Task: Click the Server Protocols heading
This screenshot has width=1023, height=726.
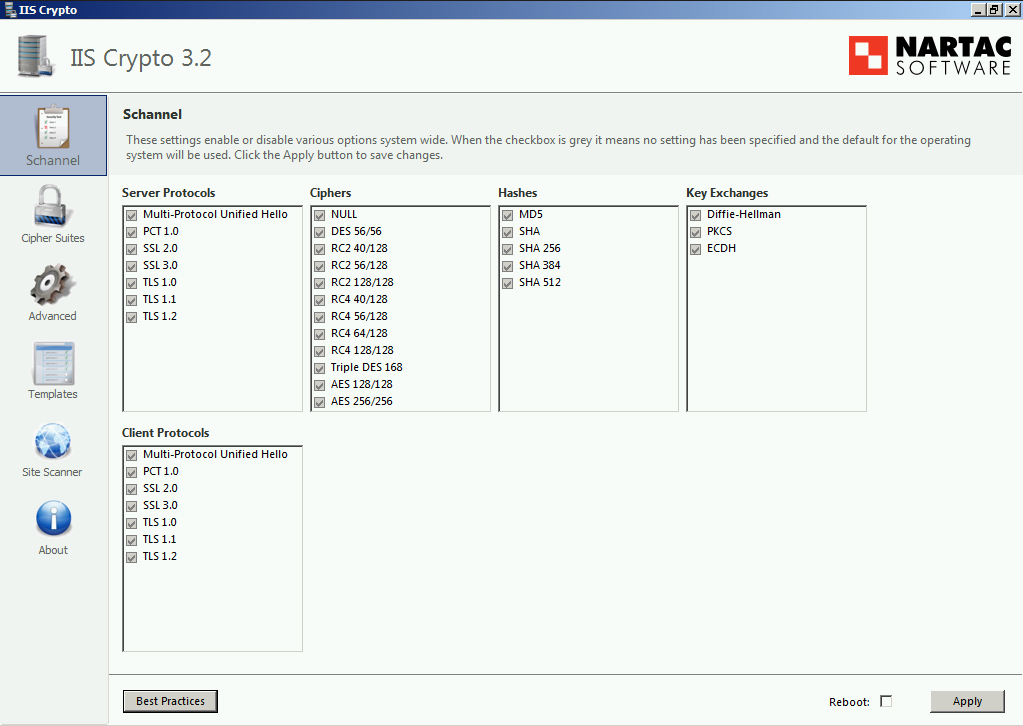Action: tap(168, 193)
